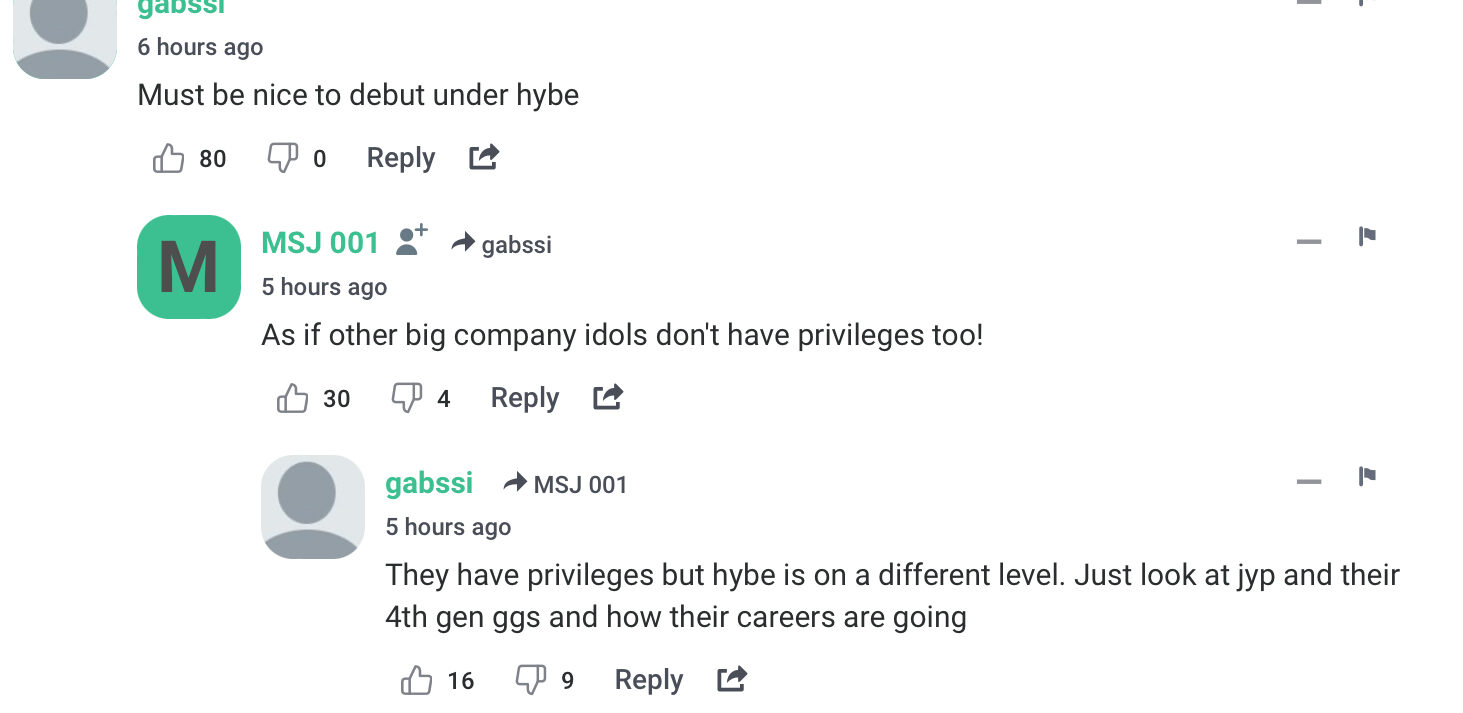Viewport: 1463px width, 713px height.
Task: Like gabssi's reply about jyp 4th gen
Action: pos(417,680)
